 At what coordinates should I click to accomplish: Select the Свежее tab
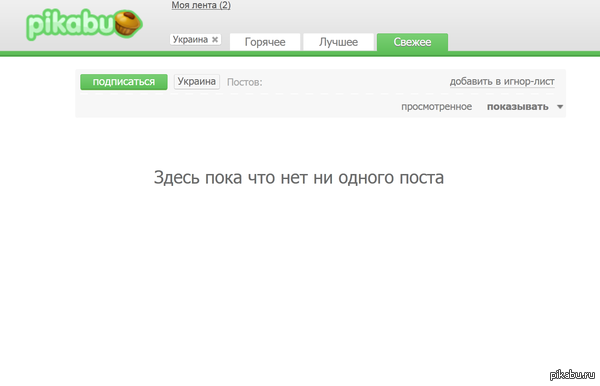[x=412, y=42]
